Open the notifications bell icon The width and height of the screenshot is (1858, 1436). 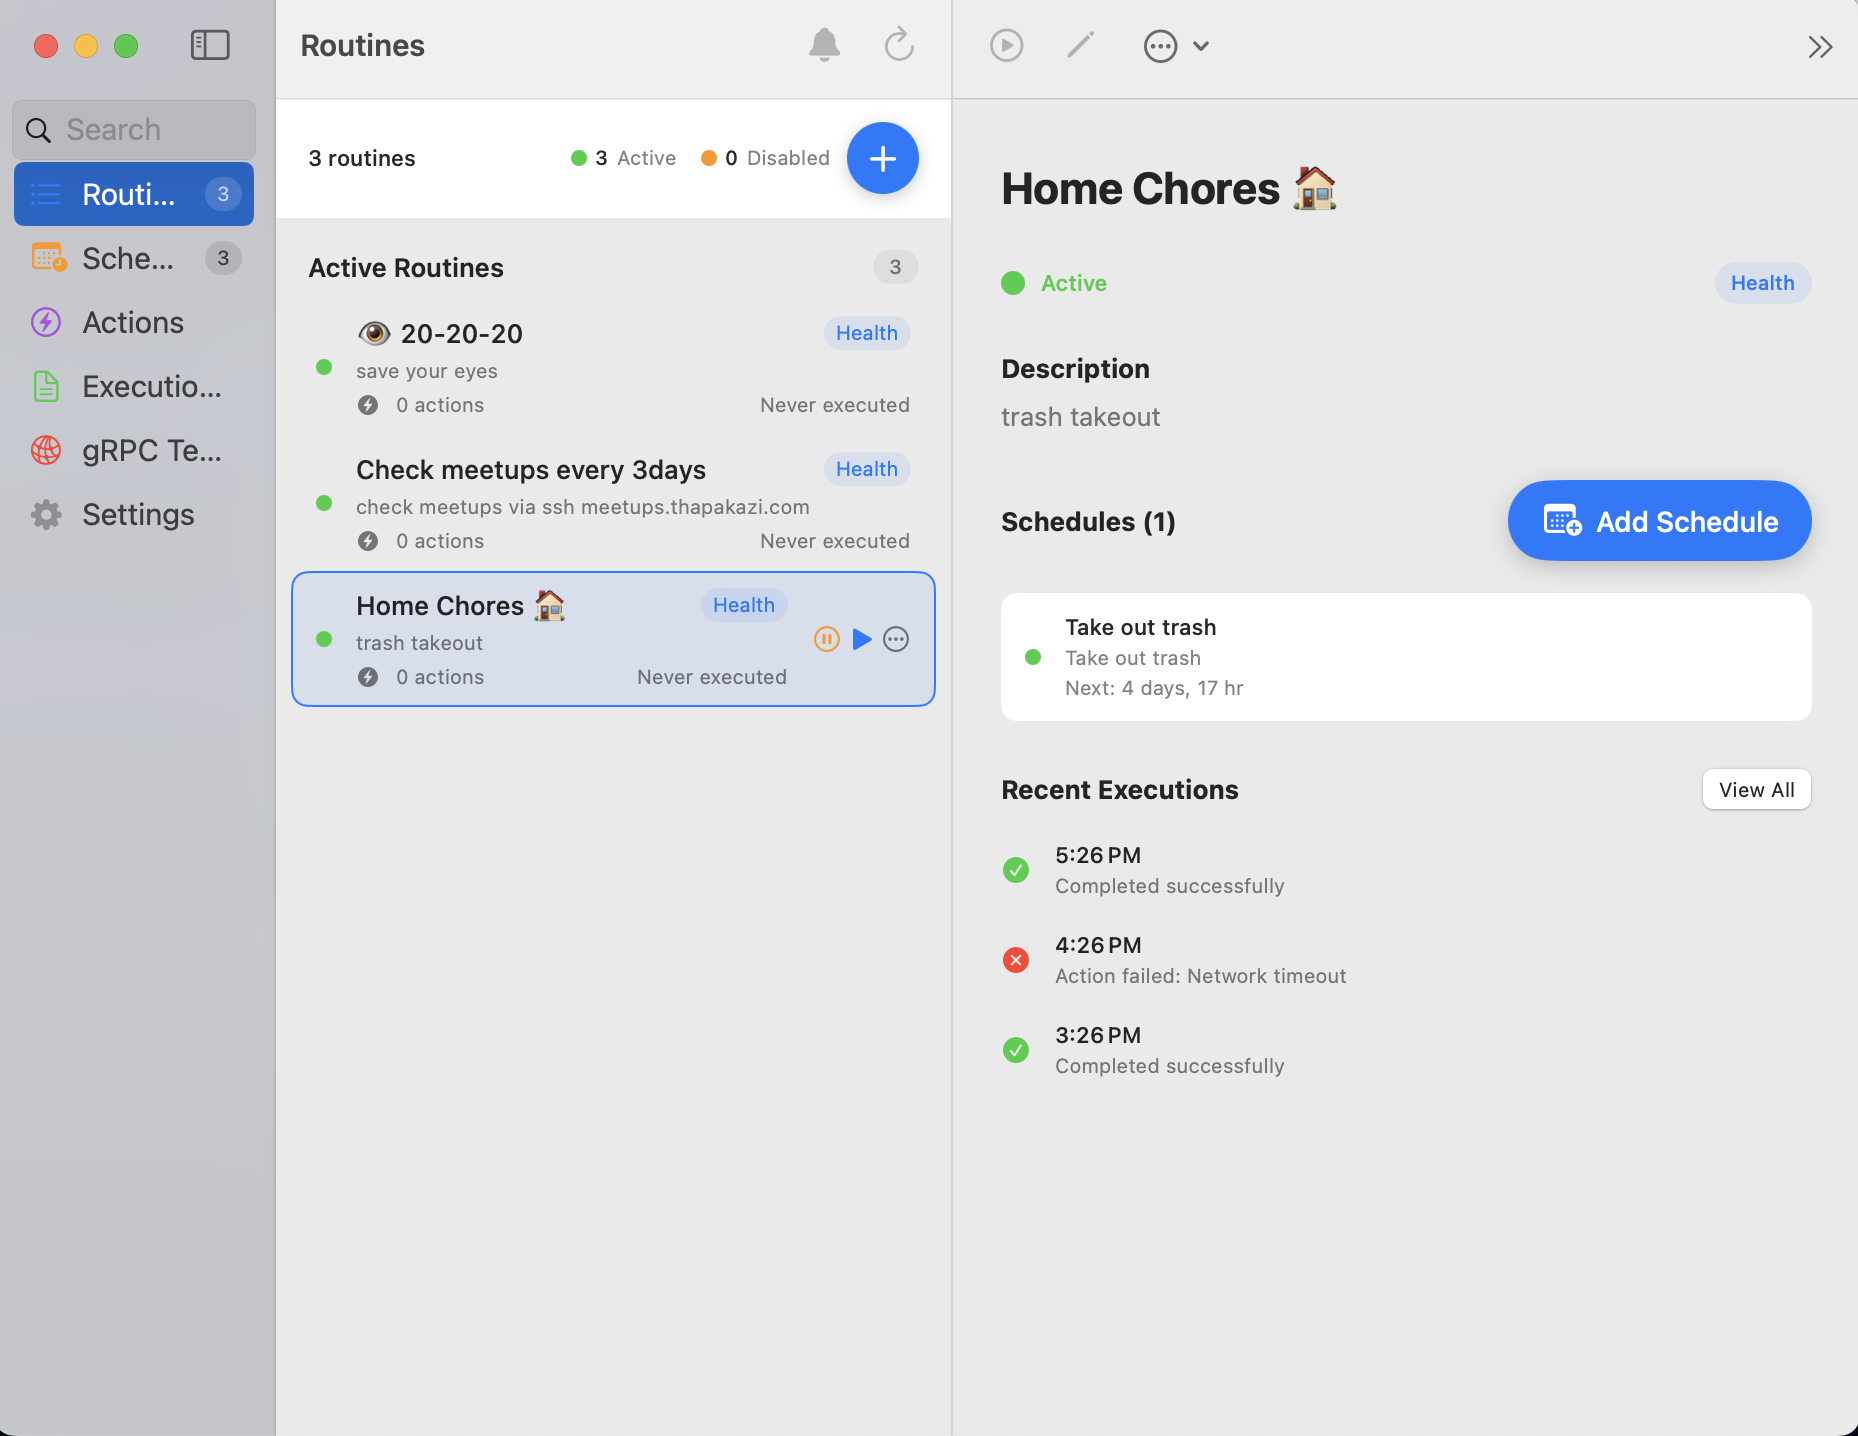[823, 45]
